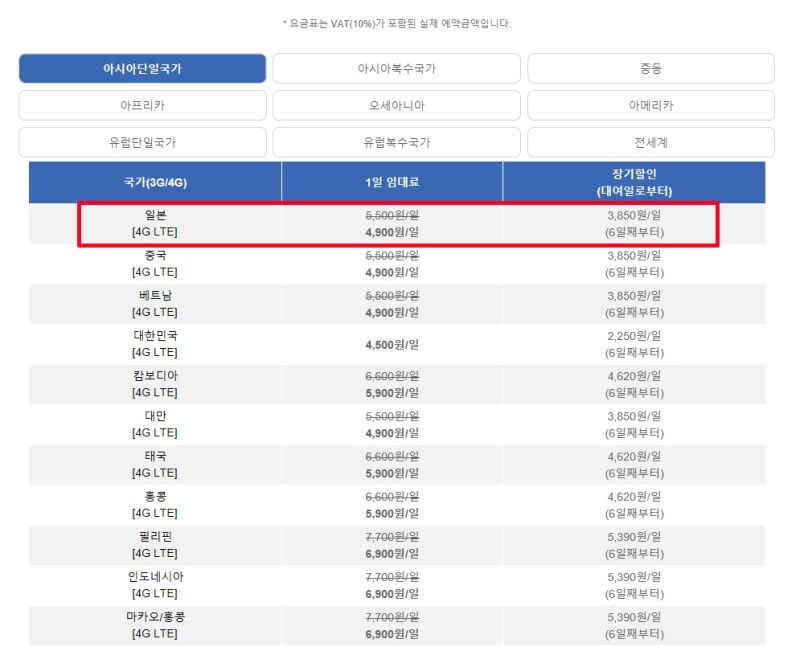800x647 pixels.
Task: Switch to the 아메리카 tab
Action: [651, 106]
